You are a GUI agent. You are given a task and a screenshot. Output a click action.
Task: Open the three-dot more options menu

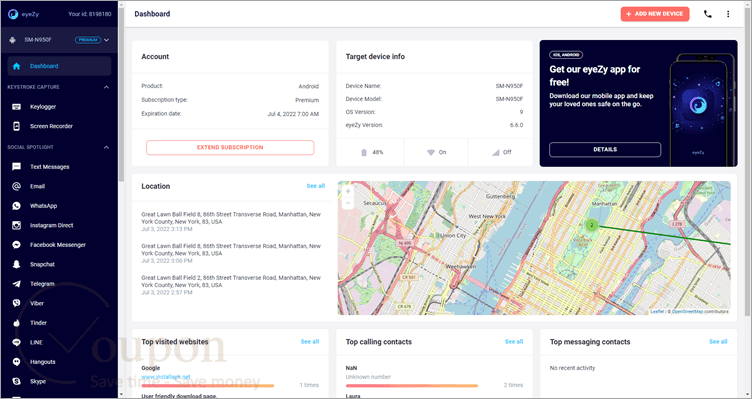[728, 14]
